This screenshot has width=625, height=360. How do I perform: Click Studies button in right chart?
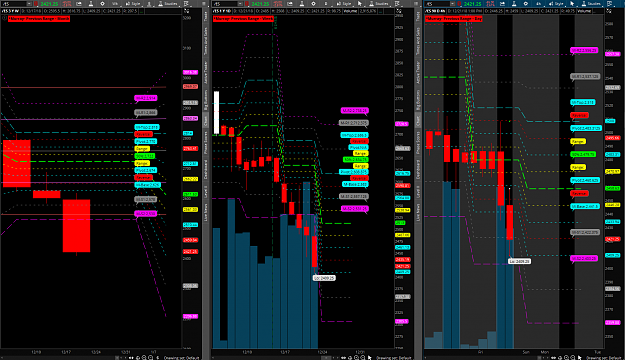(591, 4)
